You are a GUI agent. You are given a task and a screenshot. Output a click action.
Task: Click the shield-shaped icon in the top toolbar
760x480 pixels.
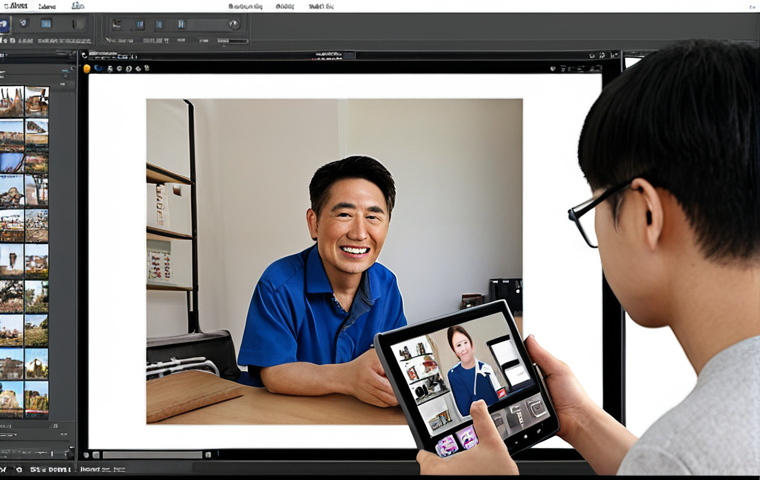coord(23,22)
